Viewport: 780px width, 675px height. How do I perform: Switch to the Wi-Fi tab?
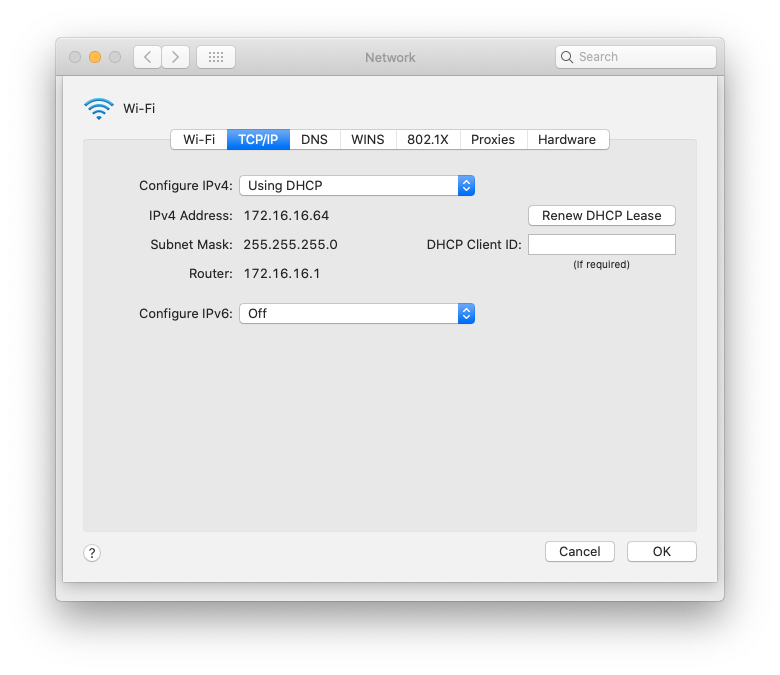[x=199, y=139]
